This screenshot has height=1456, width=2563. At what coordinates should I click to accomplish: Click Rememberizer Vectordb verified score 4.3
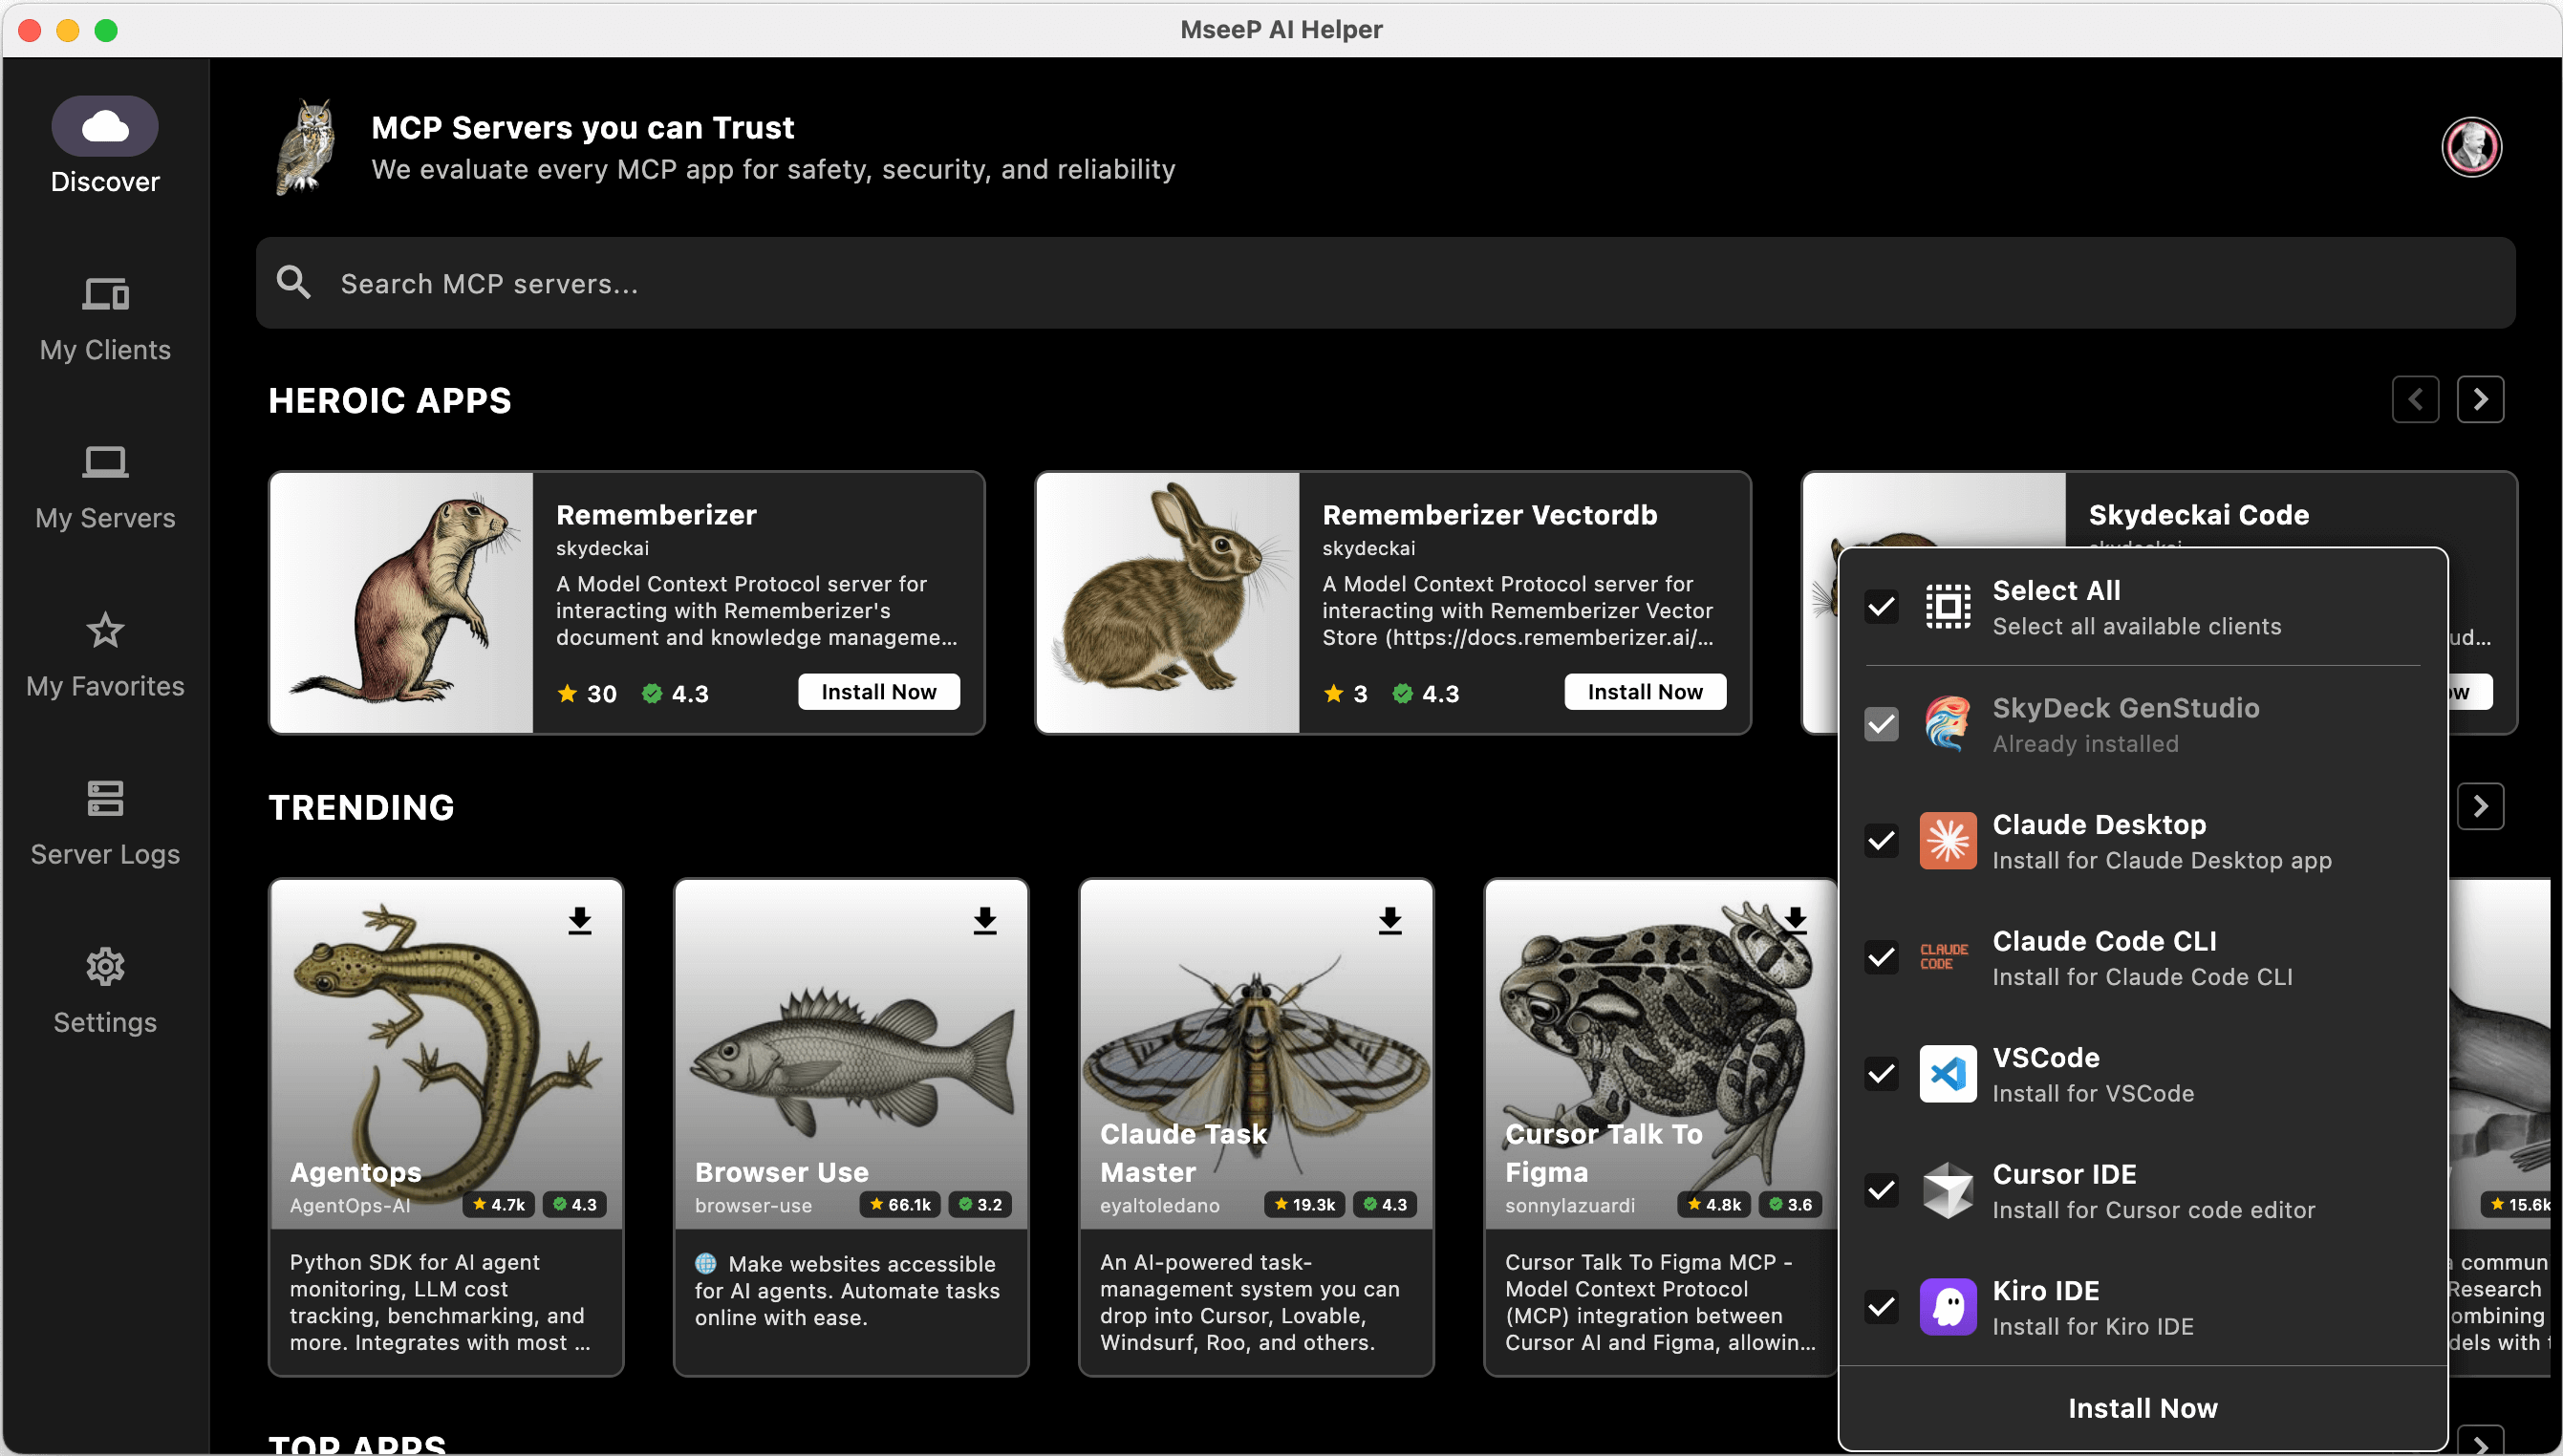point(1426,694)
